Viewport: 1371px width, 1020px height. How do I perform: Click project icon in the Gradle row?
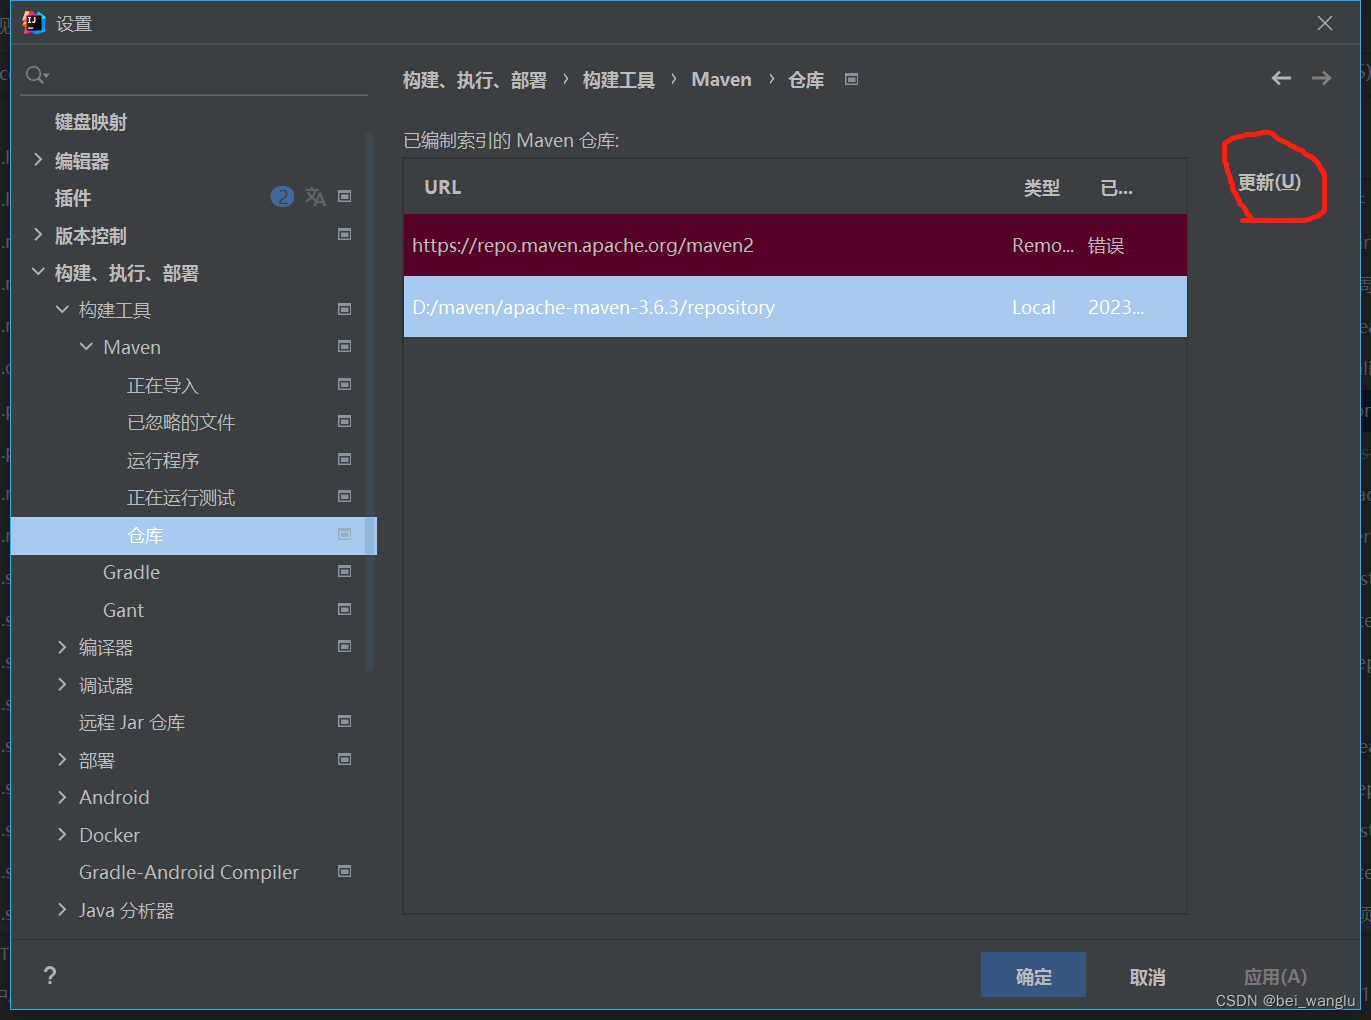coord(345,572)
